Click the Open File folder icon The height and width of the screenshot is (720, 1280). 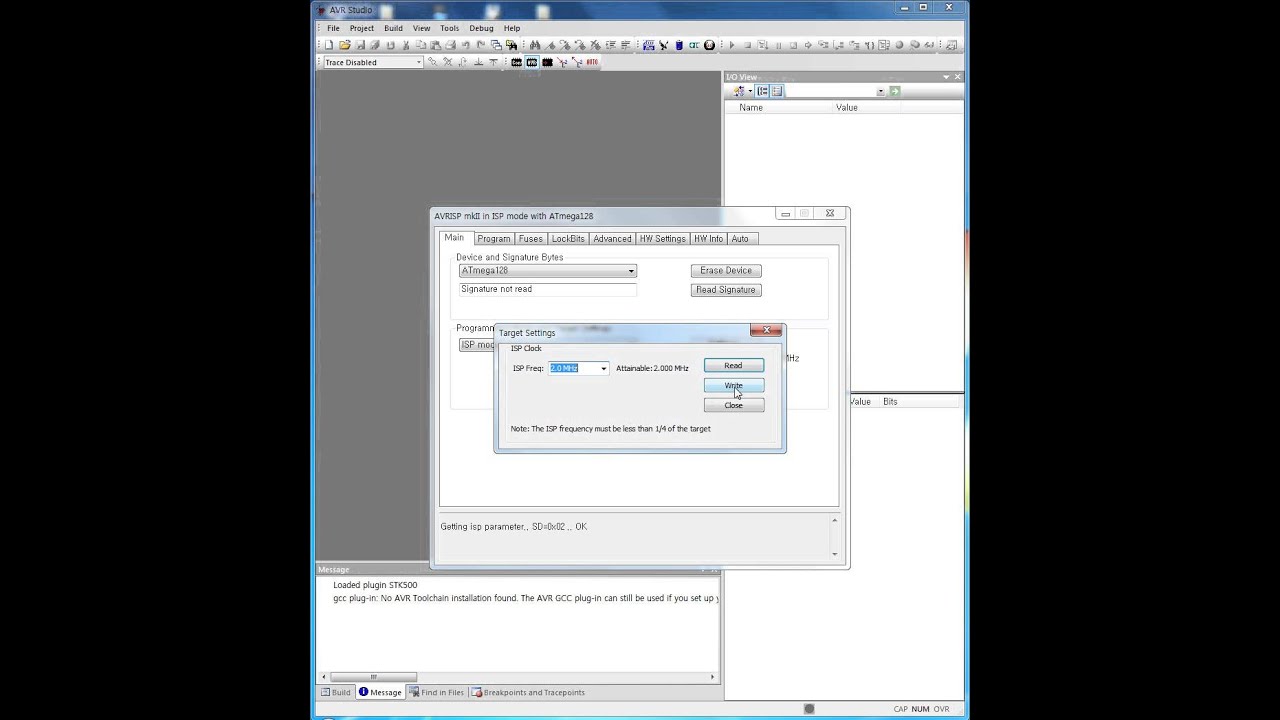point(345,45)
